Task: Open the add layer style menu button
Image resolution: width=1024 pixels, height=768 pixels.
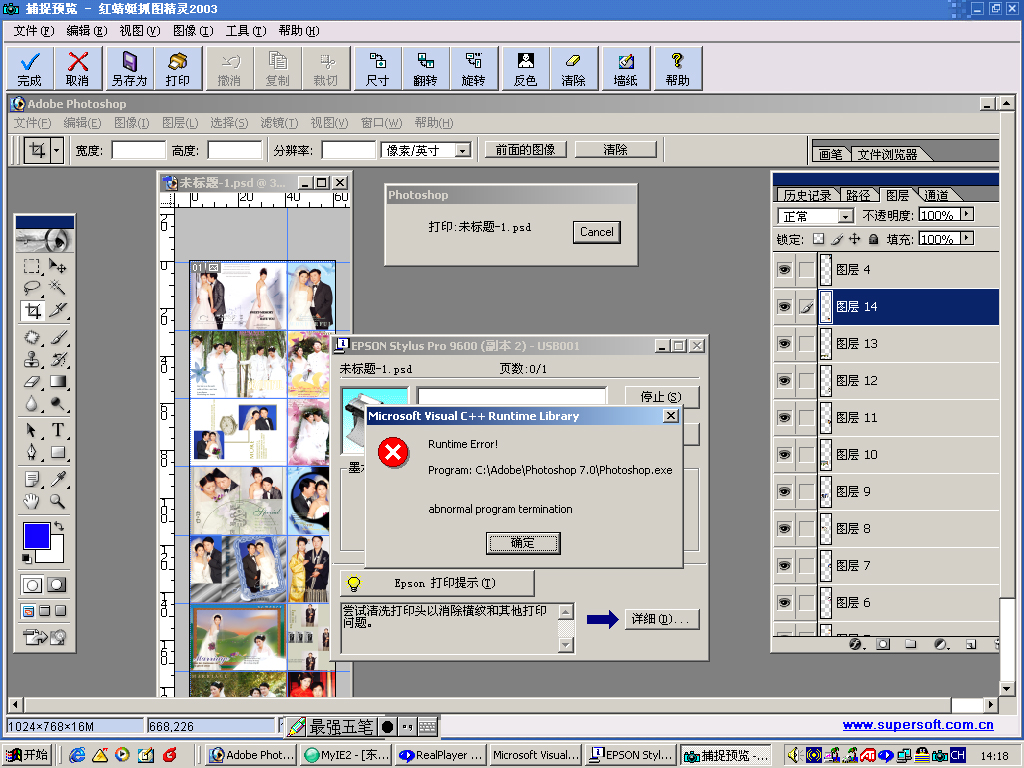Action: [856, 645]
